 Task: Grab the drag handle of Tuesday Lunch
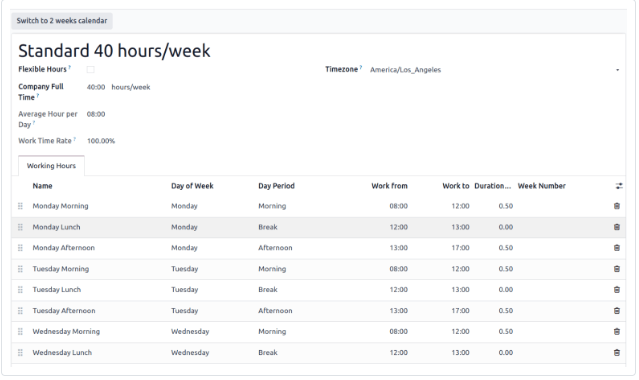click(x=20, y=290)
